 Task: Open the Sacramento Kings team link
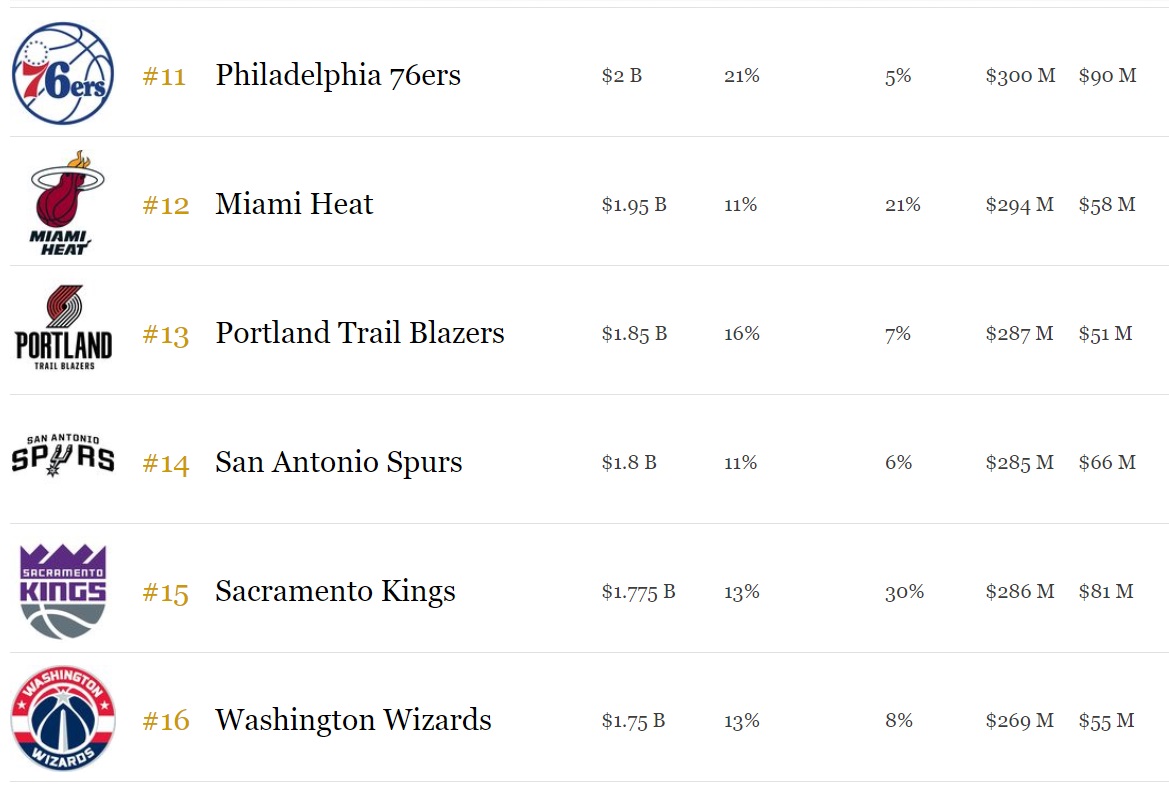(335, 591)
